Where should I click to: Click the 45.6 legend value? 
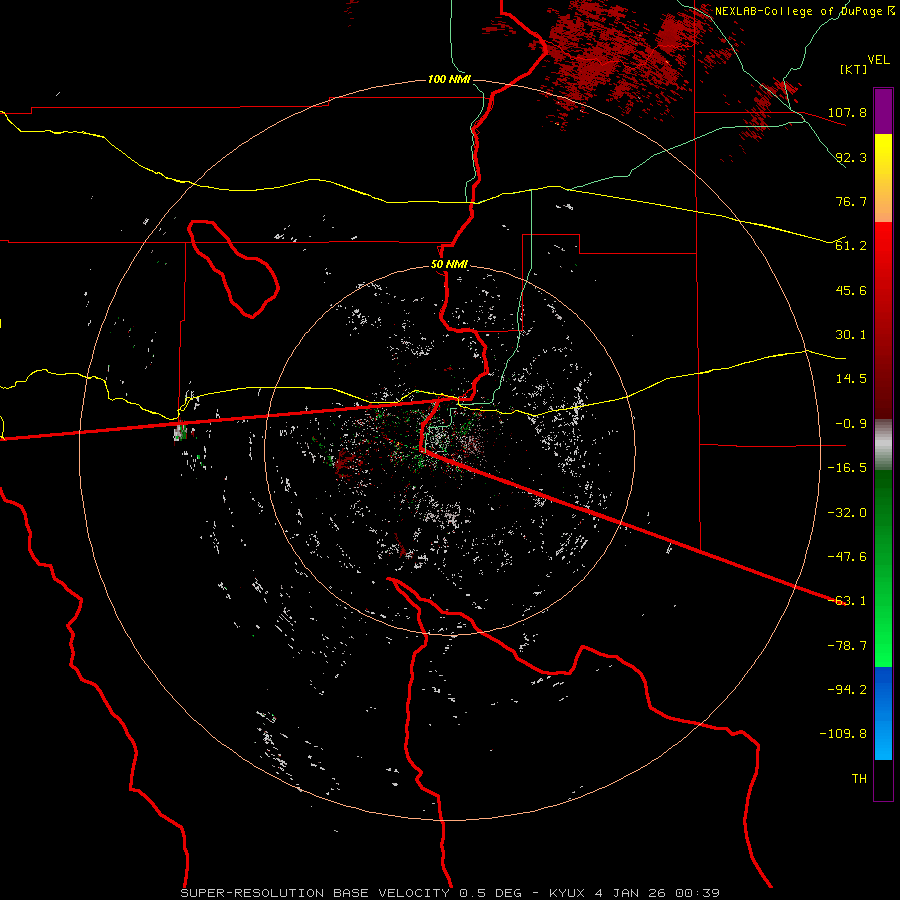click(x=851, y=290)
